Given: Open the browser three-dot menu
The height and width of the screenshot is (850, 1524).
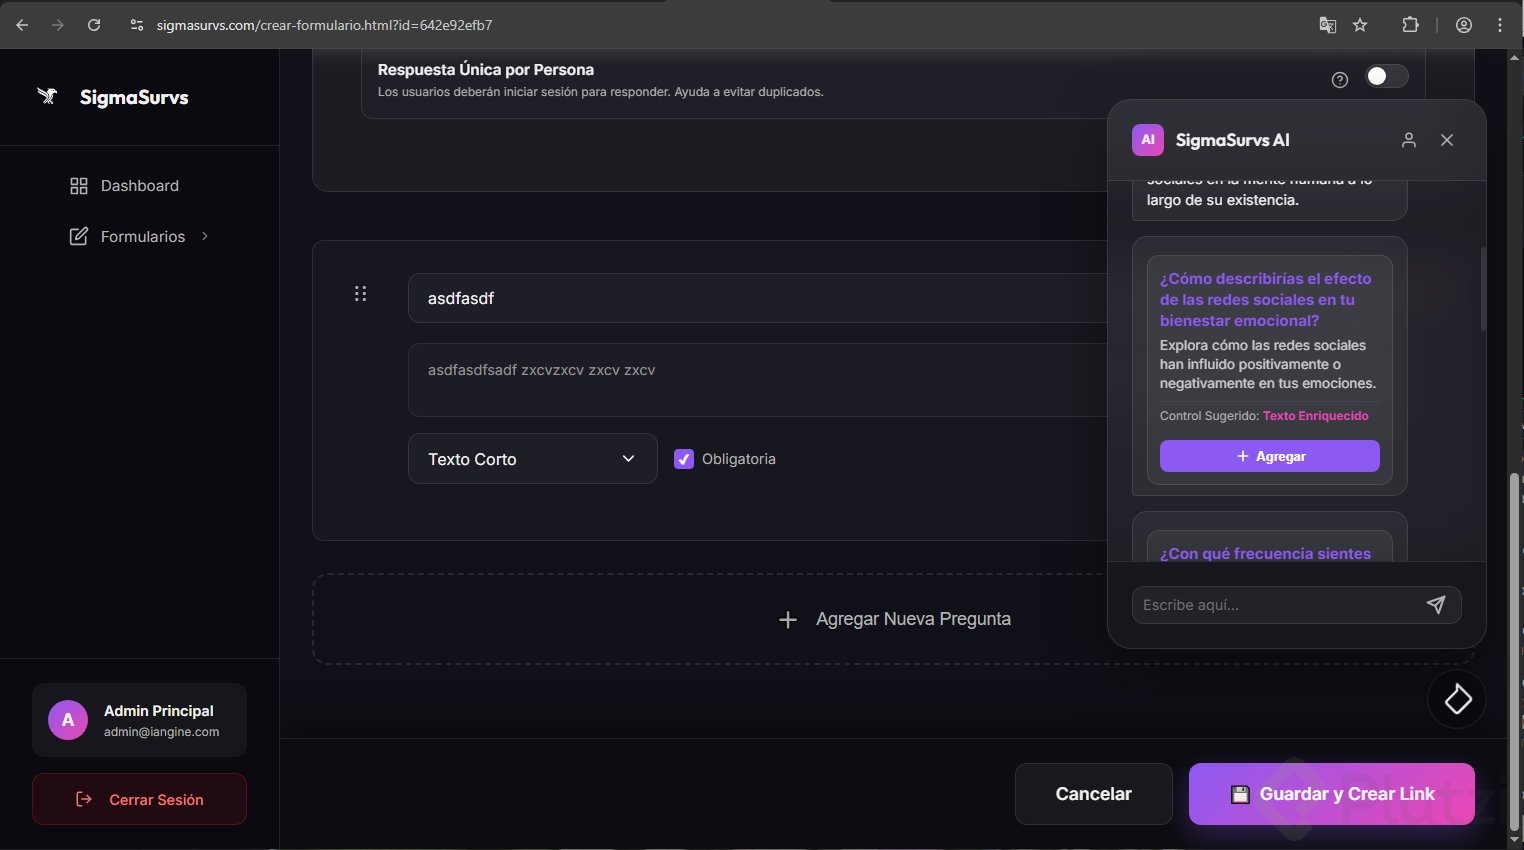Looking at the screenshot, I should click(1500, 25).
